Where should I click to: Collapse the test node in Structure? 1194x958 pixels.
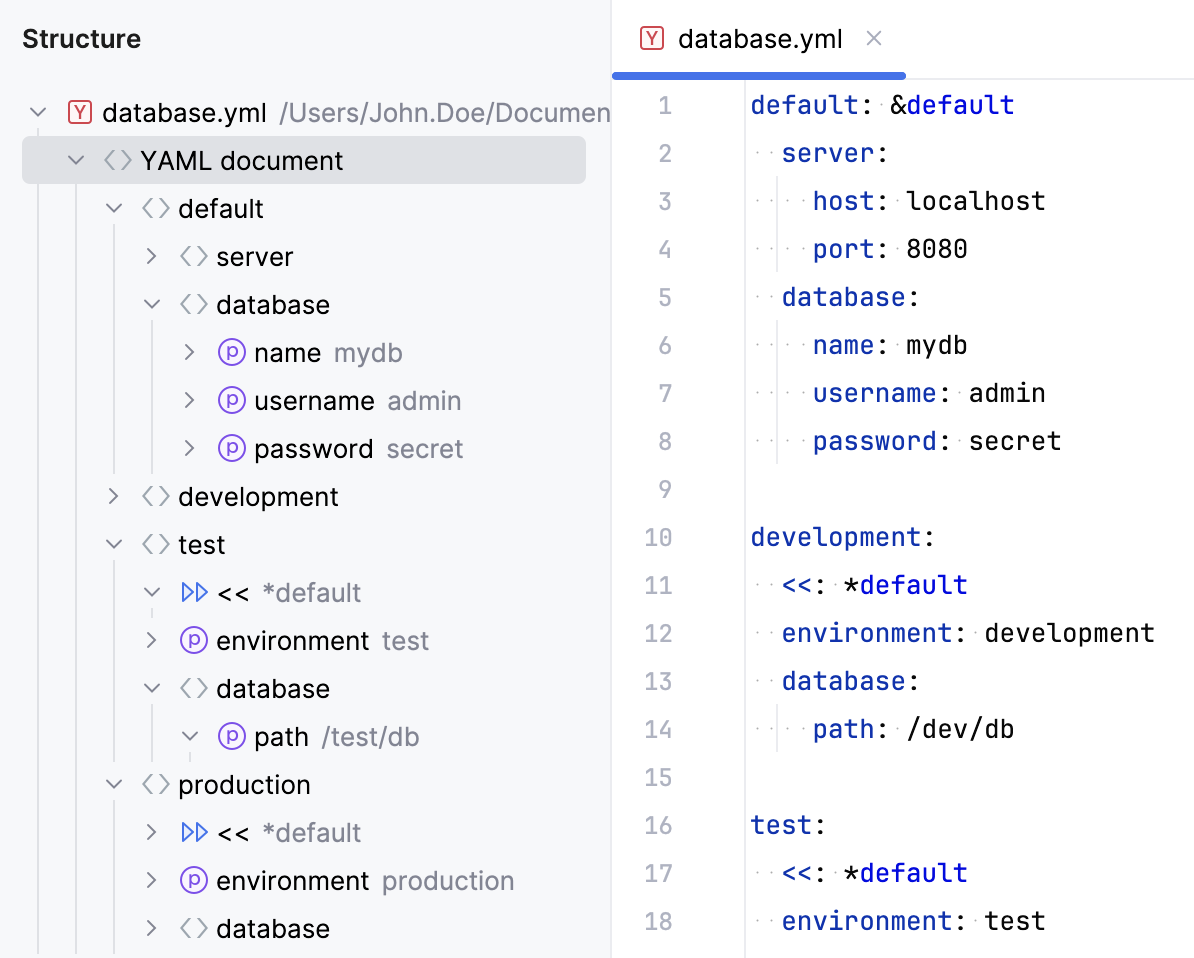(113, 544)
